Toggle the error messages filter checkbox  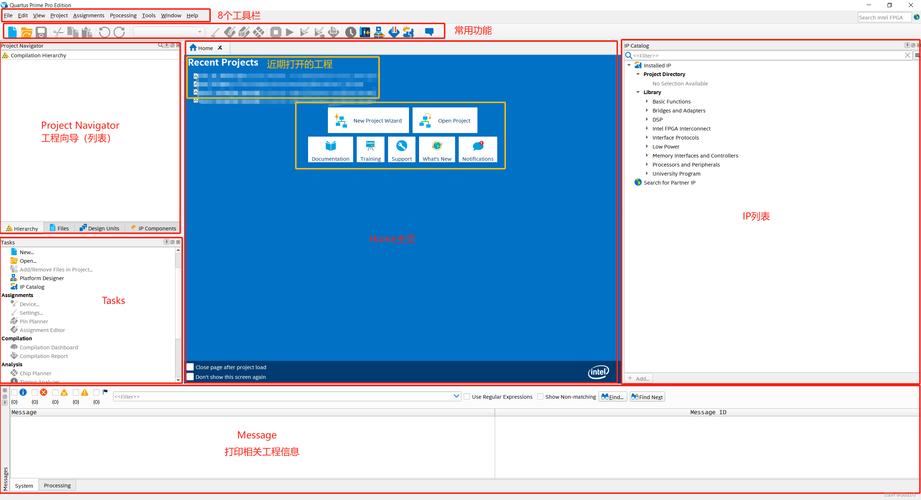[35, 392]
